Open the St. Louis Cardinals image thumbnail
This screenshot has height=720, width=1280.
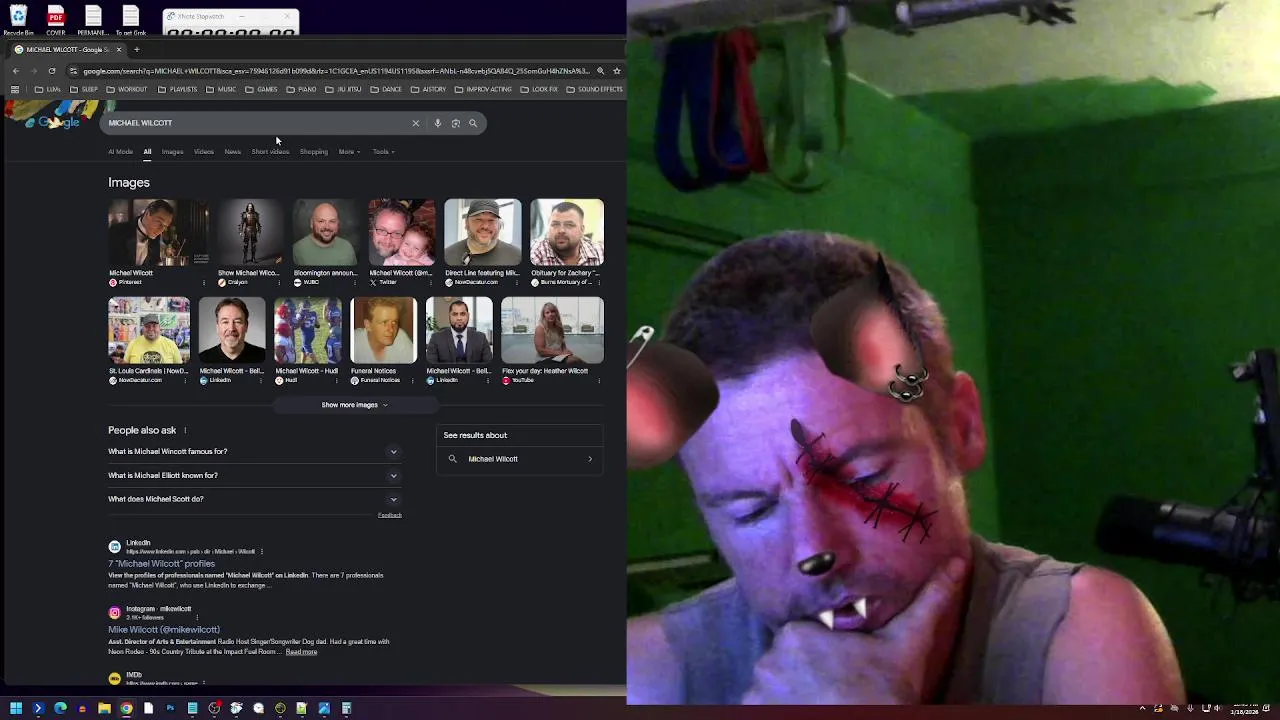[149, 330]
